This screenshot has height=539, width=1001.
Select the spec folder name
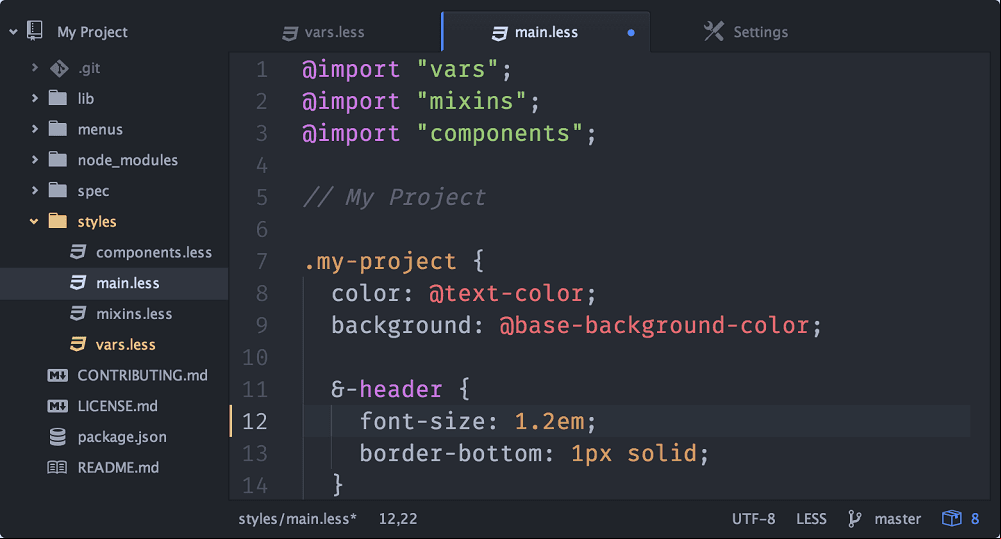tap(93, 191)
